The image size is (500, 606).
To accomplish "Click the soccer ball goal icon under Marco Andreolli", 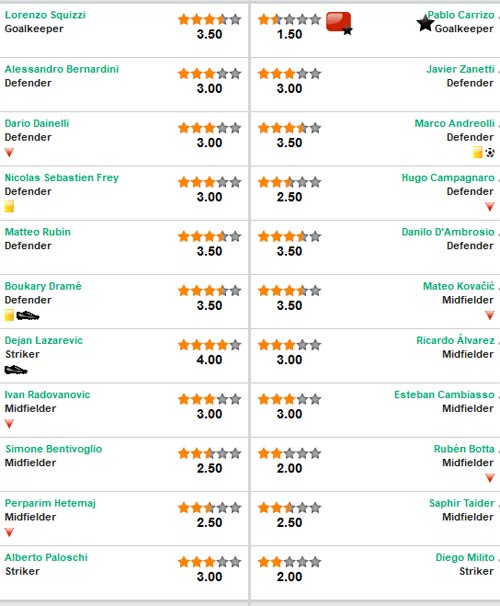I will (x=490, y=152).
